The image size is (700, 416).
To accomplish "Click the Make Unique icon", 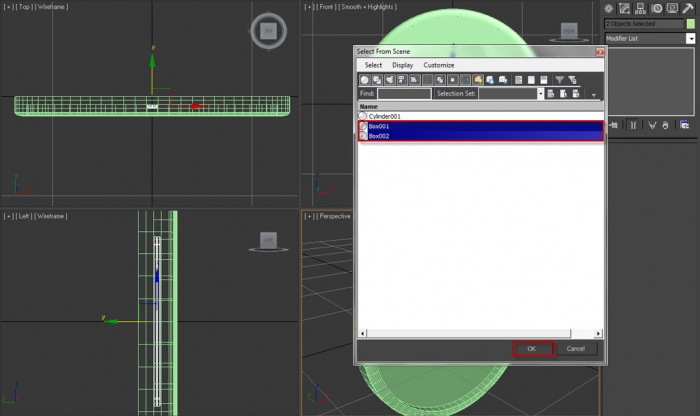I will click(652, 125).
